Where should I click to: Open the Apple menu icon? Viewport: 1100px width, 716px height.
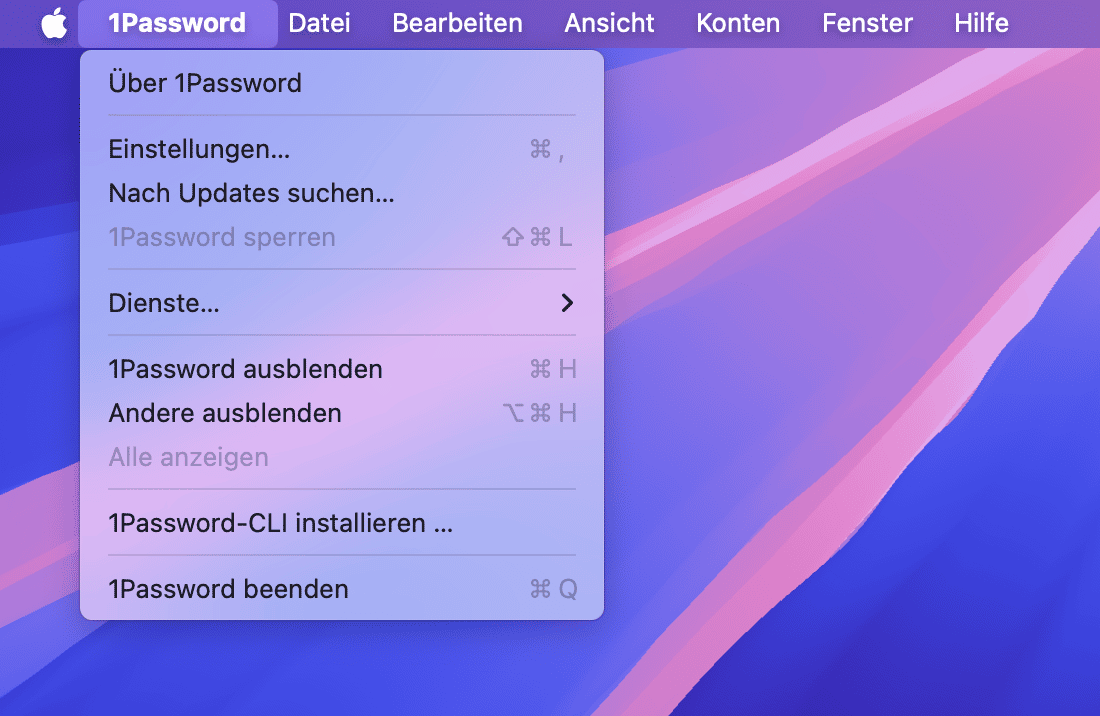click(54, 23)
